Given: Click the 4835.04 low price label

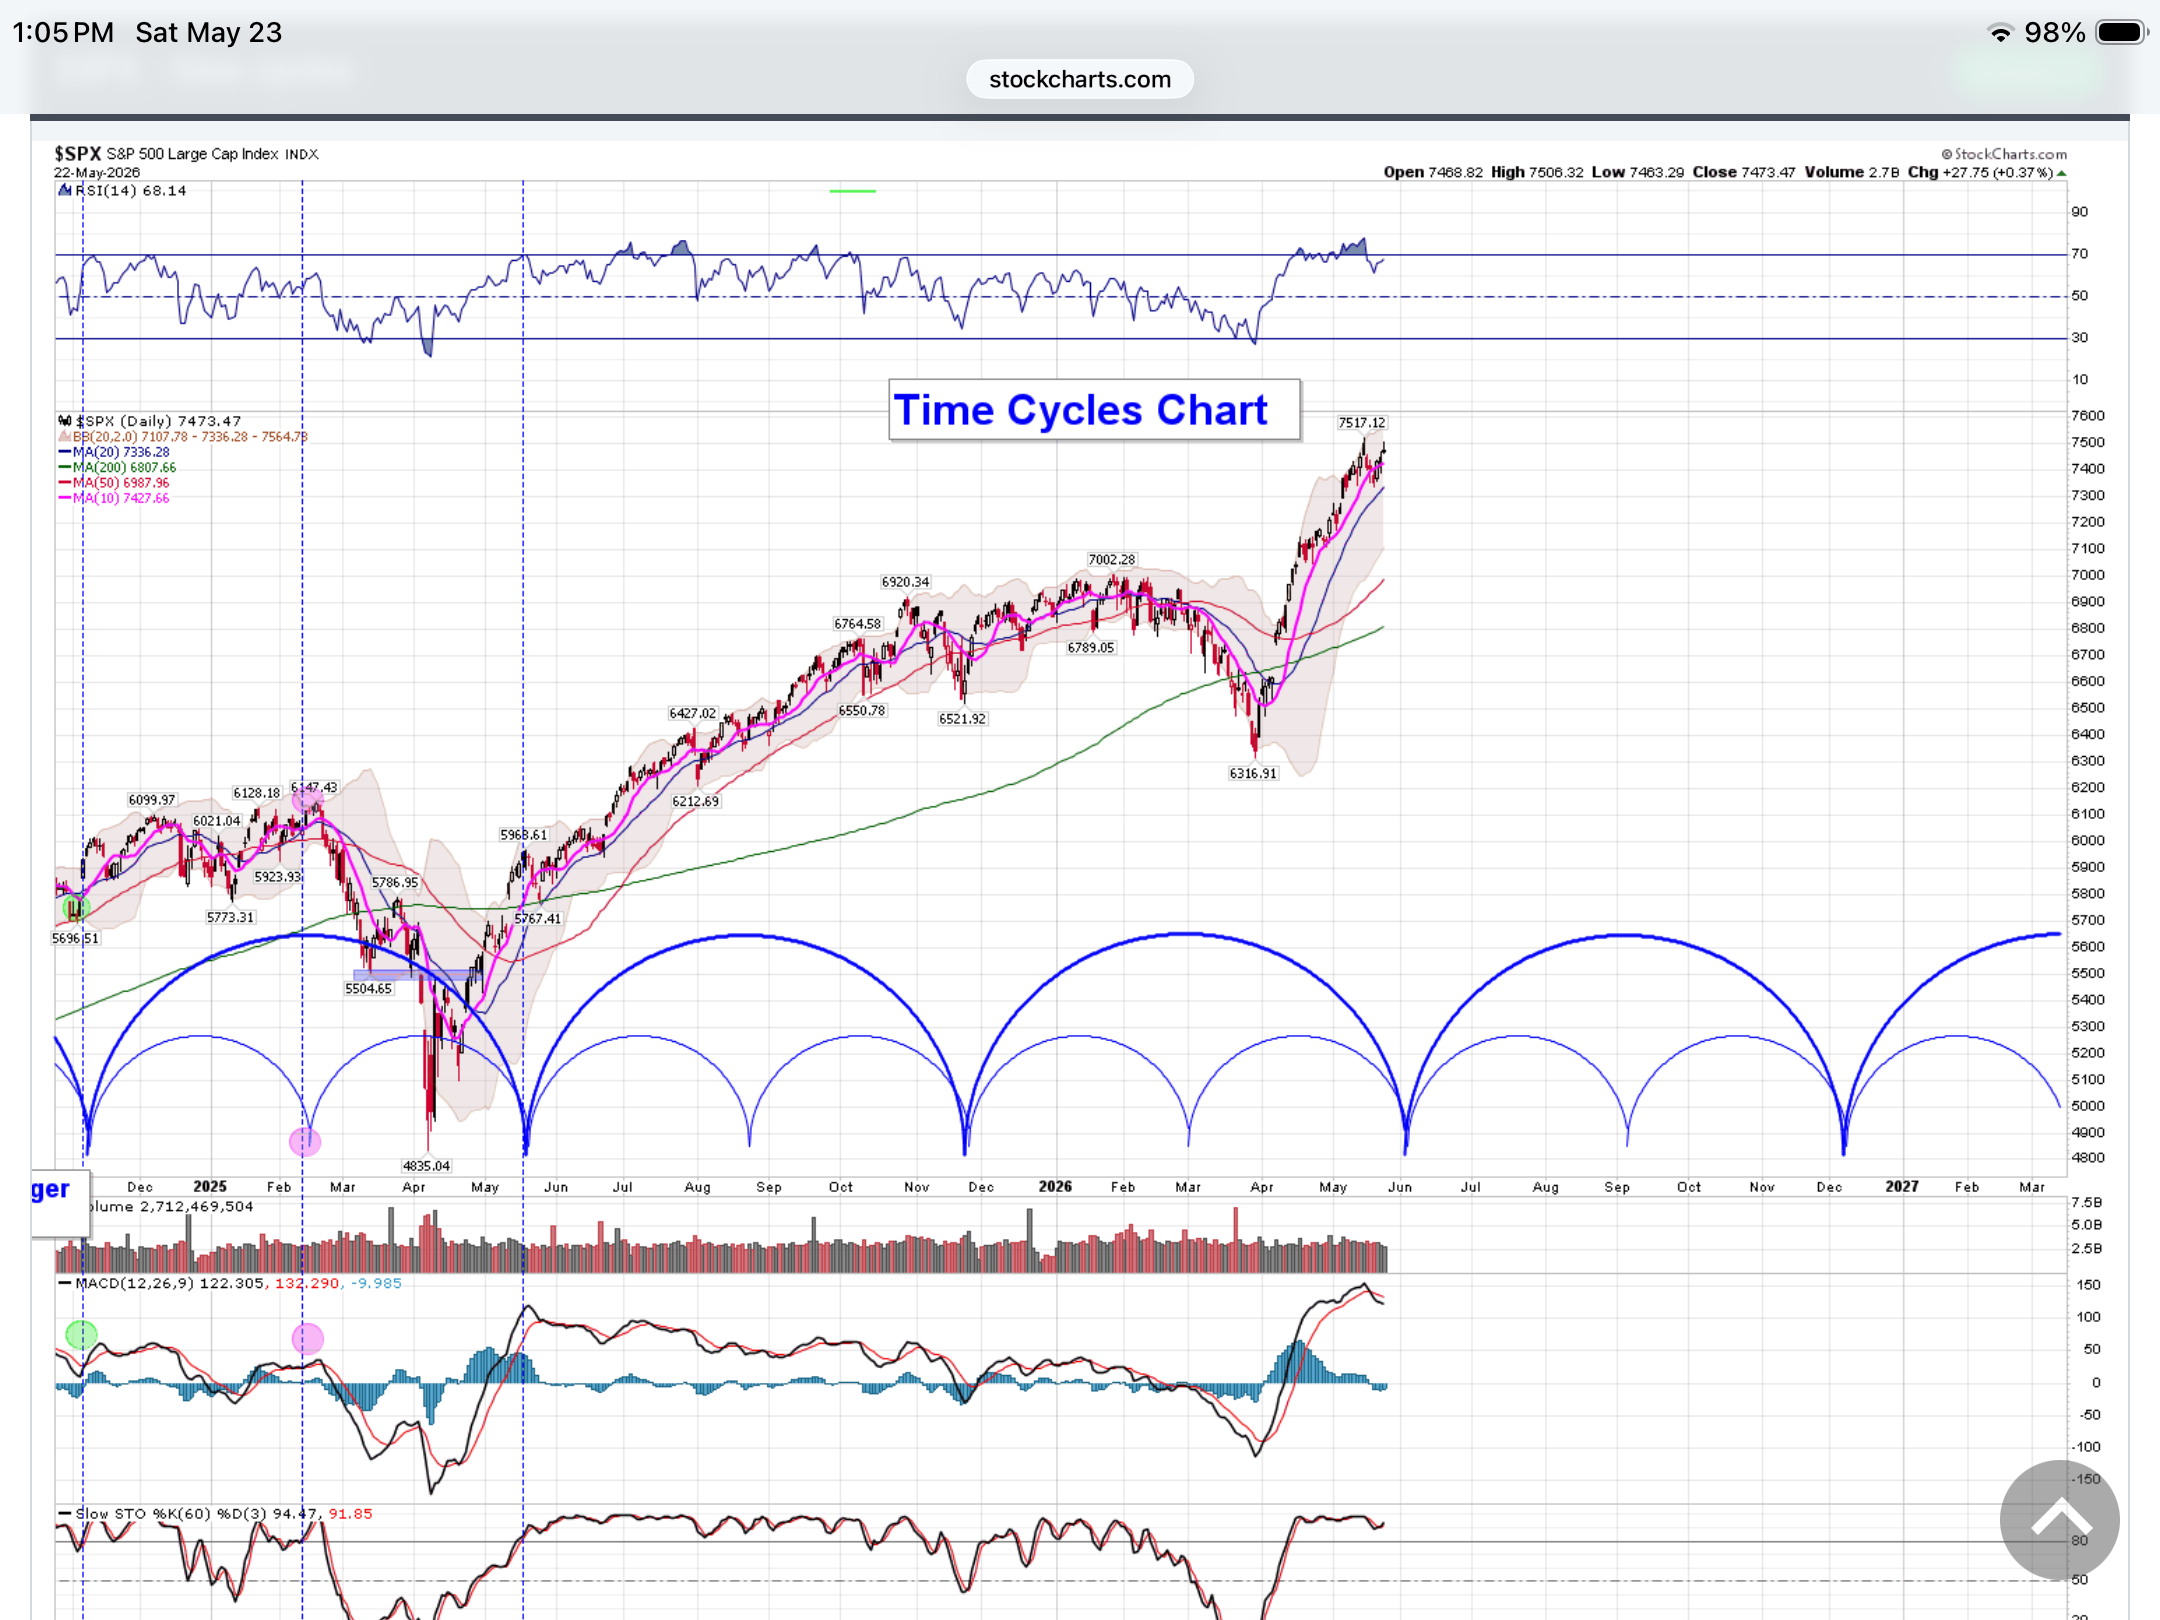Looking at the screenshot, I should 426,1166.
